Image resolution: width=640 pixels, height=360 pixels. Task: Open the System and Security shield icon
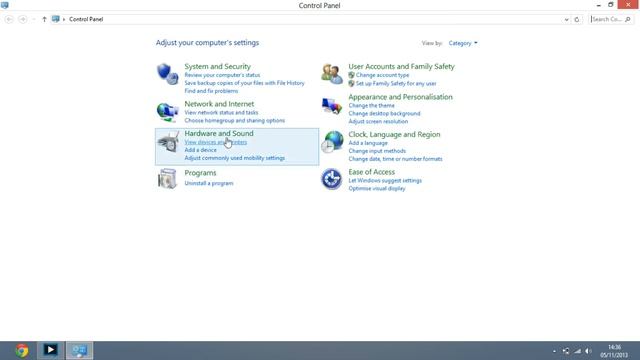coord(167,73)
